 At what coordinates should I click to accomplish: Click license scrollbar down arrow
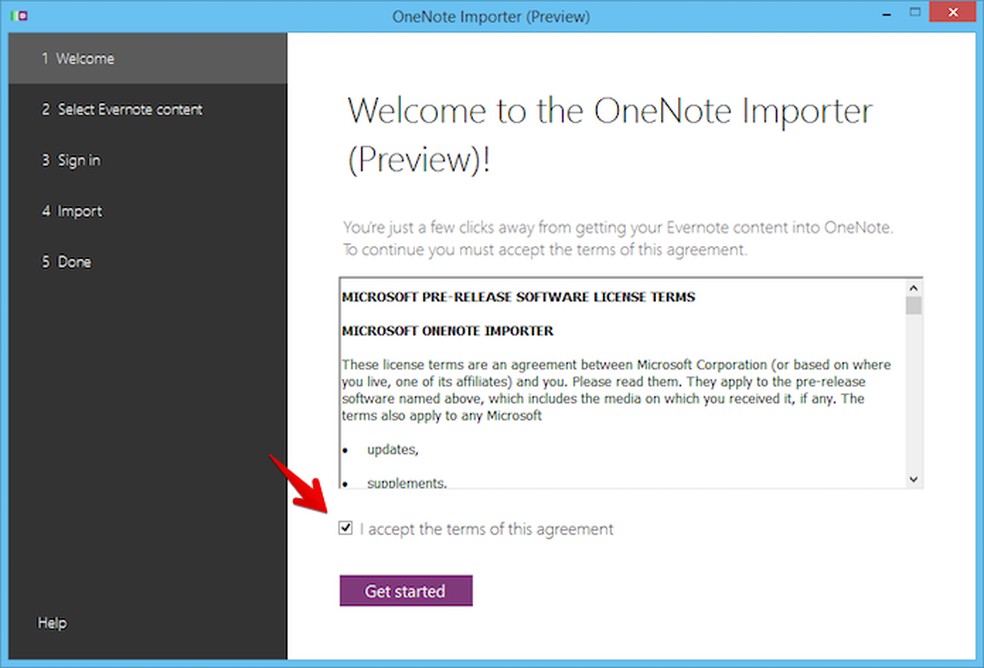(x=914, y=479)
